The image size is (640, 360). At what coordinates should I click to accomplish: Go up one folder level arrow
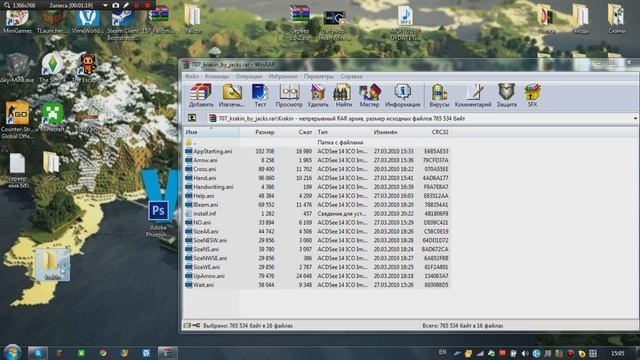[192, 118]
